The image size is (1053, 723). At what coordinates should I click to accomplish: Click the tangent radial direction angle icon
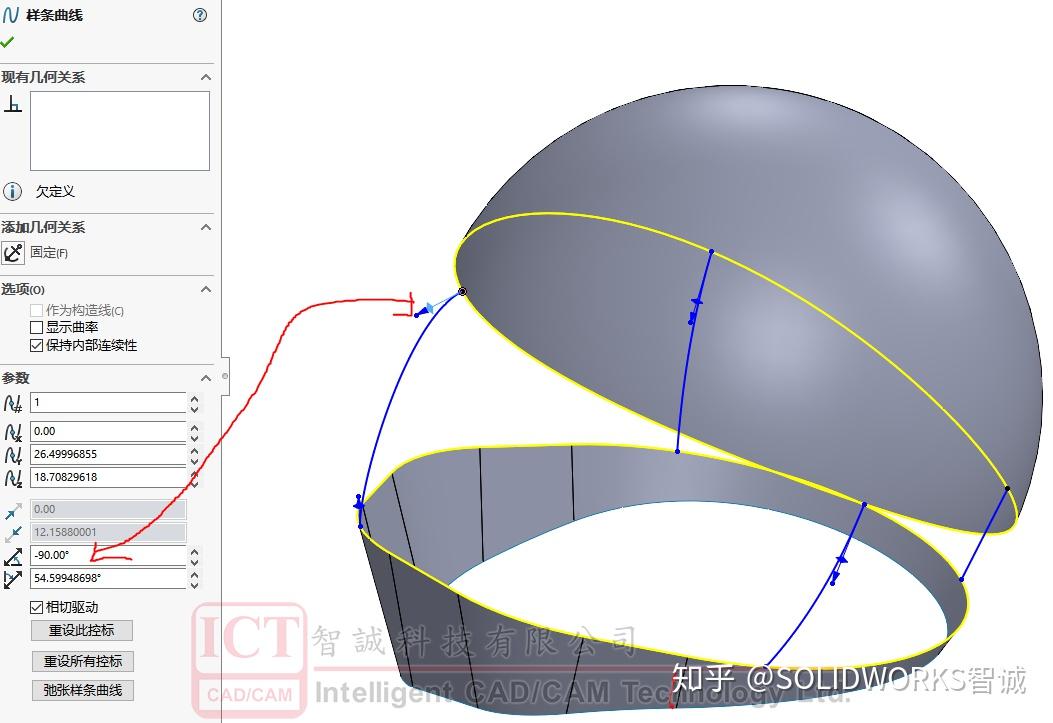coord(11,557)
